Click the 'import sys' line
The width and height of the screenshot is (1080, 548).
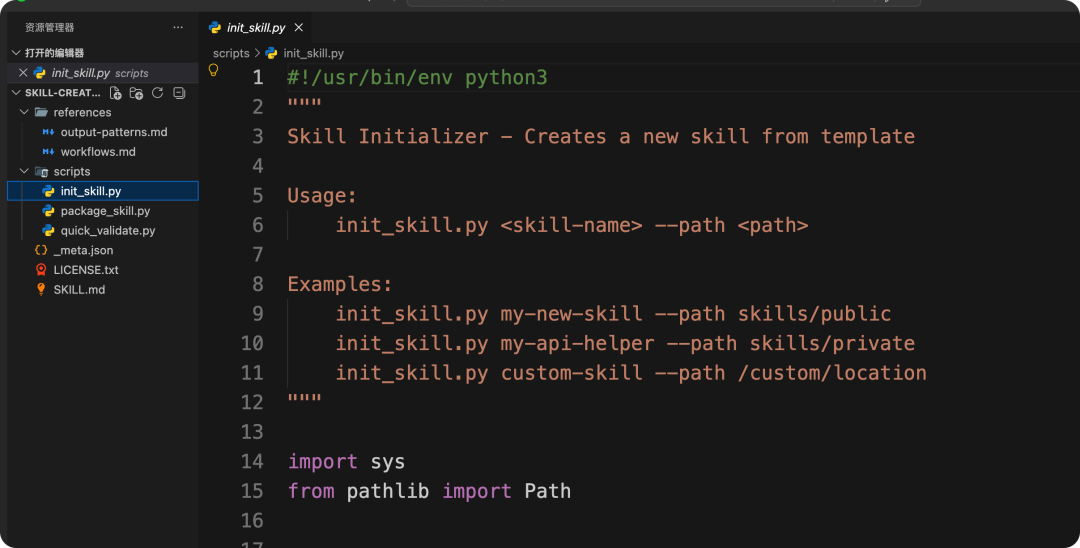coord(346,462)
